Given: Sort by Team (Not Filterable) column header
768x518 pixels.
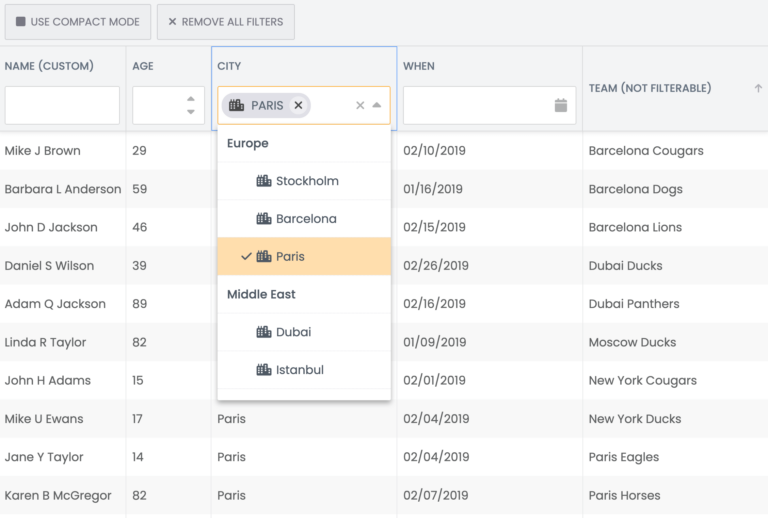Looking at the screenshot, I should coord(650,88).
